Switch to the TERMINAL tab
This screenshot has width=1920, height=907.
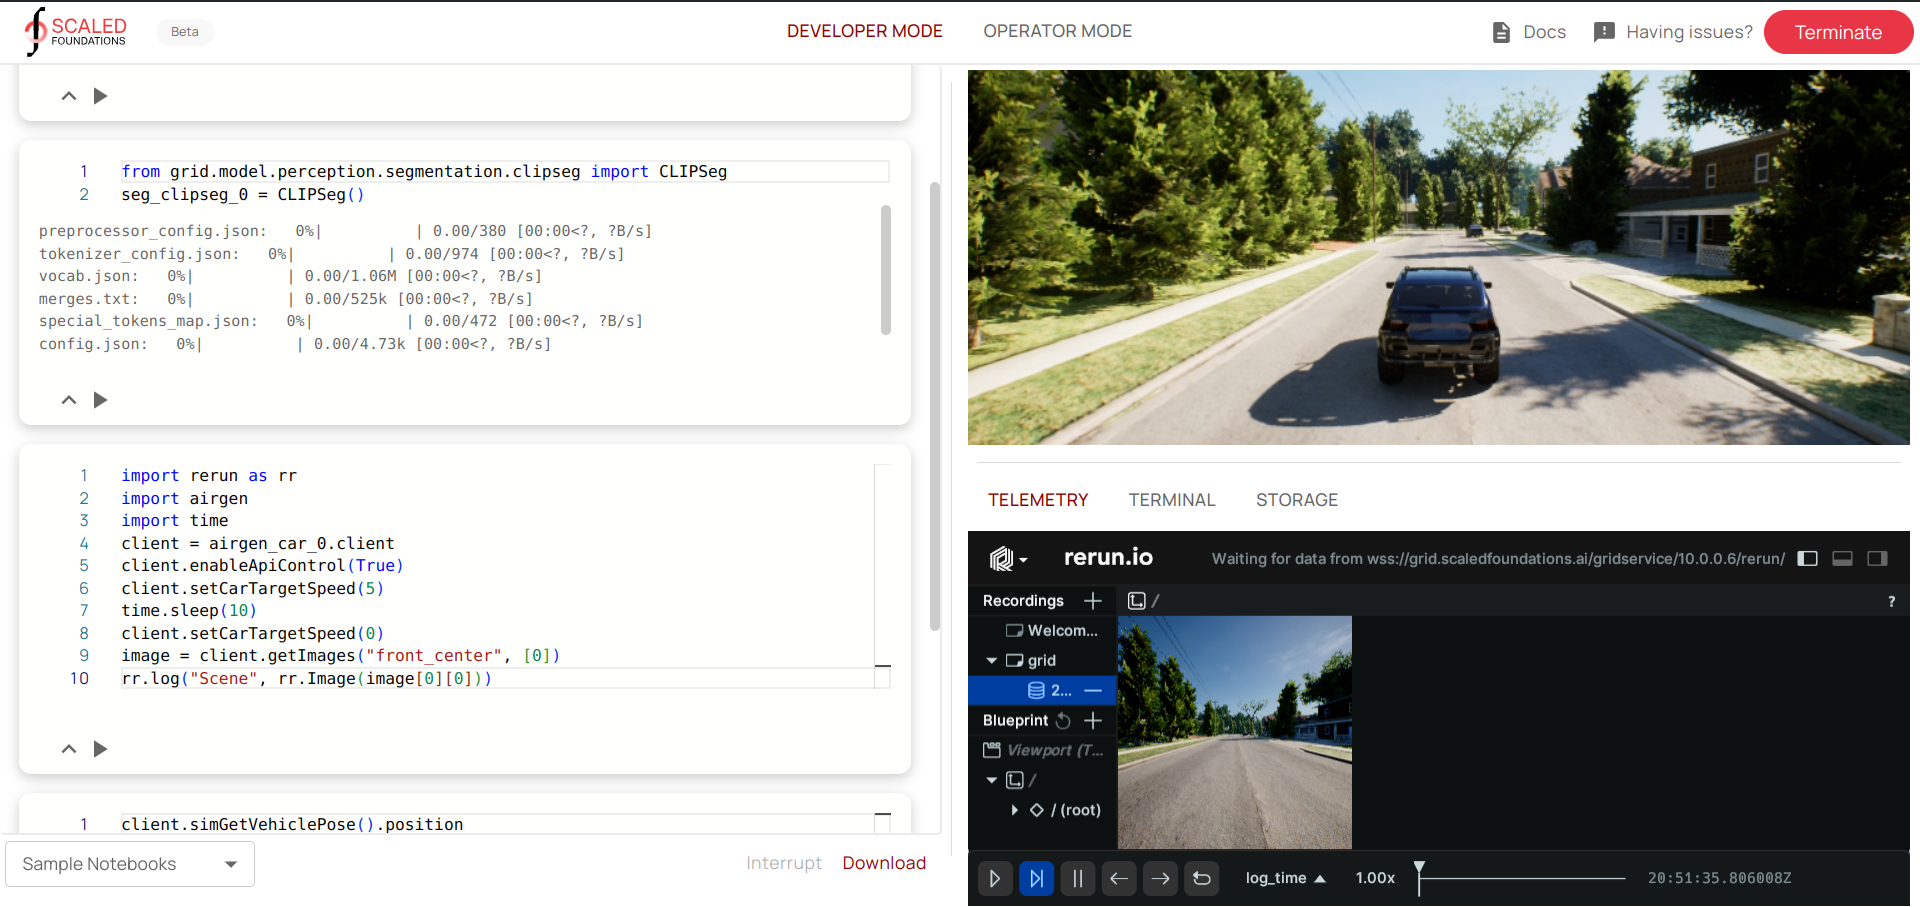point(1172,500)
